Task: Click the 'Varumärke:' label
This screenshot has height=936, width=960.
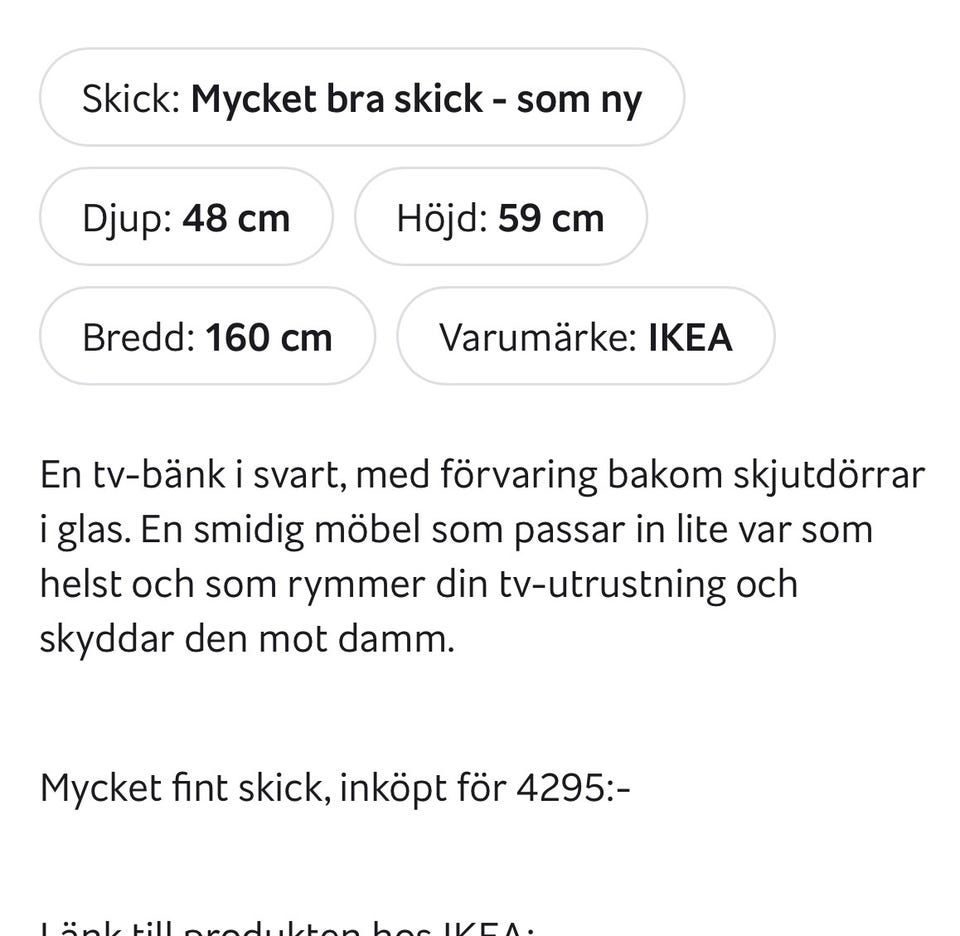Action: click(539, 337)
